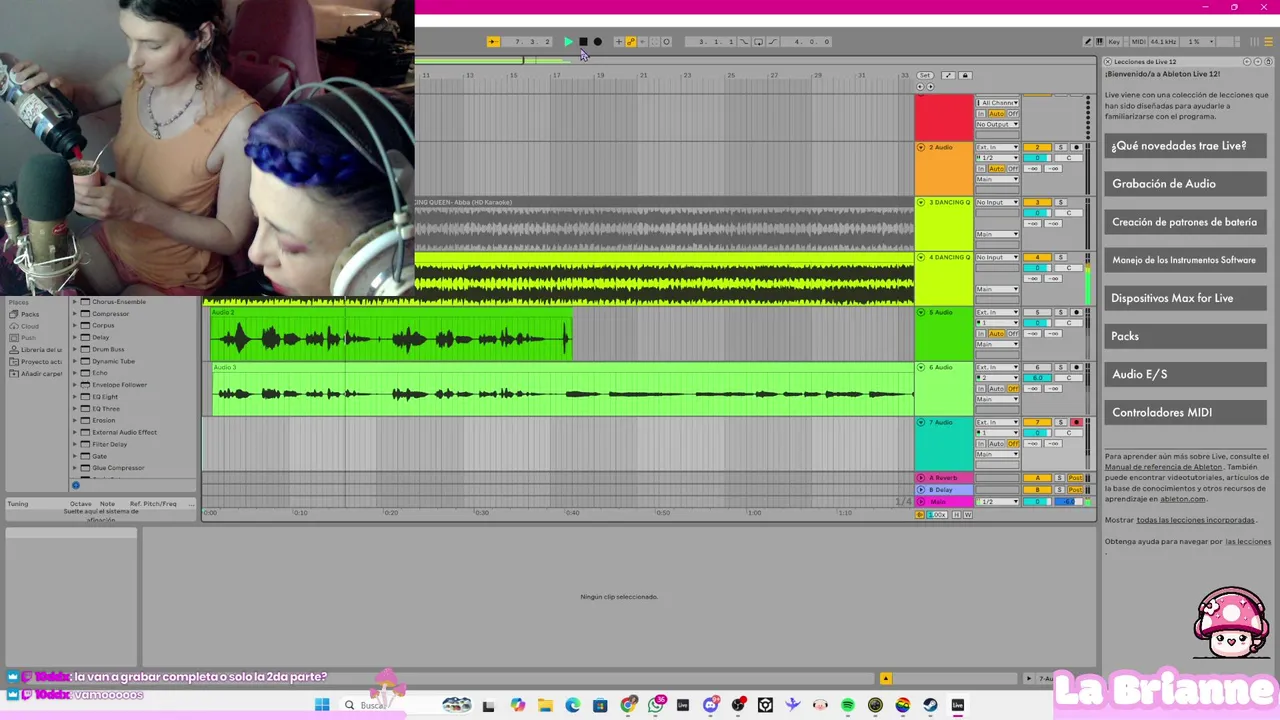Follow the ableton.com link
The height and width of the screenshot is (720, 1280).
1182,499
